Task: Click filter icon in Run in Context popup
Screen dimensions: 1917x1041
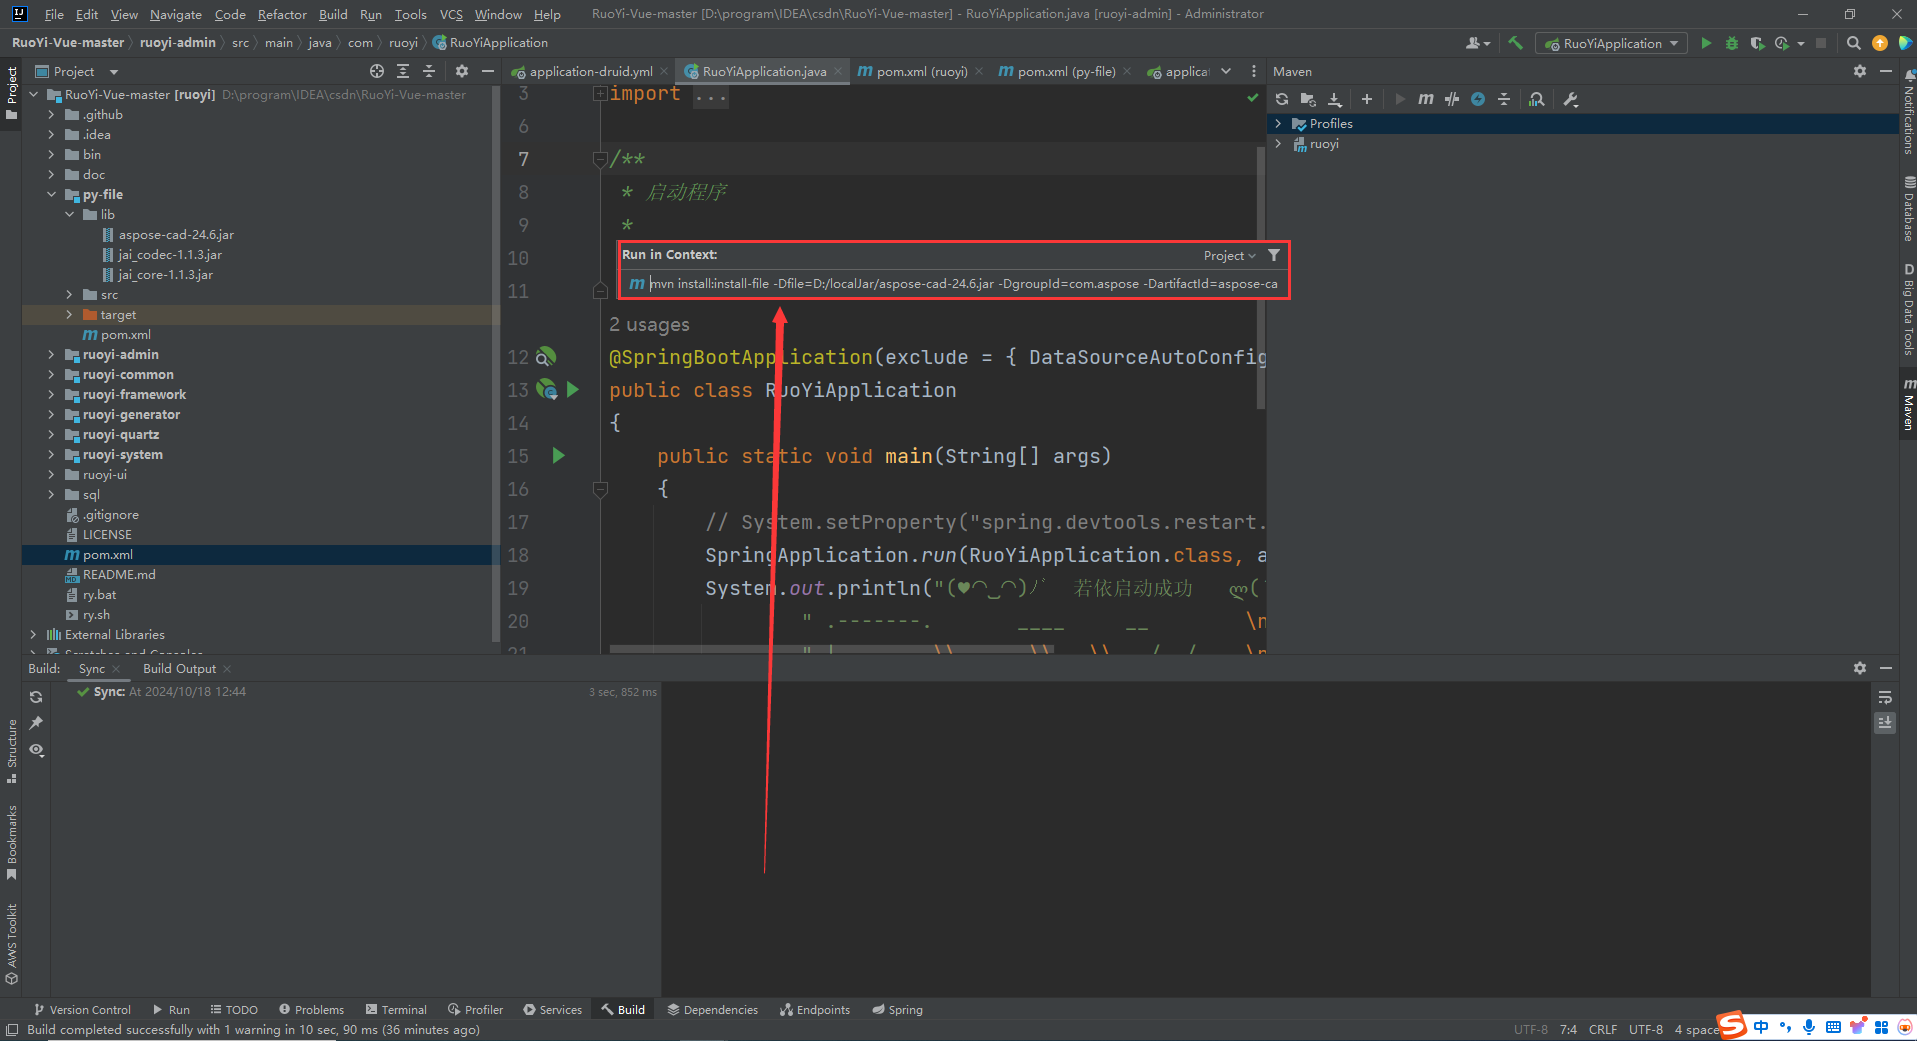Action: pyautogui.click(x=1274, y=255)
